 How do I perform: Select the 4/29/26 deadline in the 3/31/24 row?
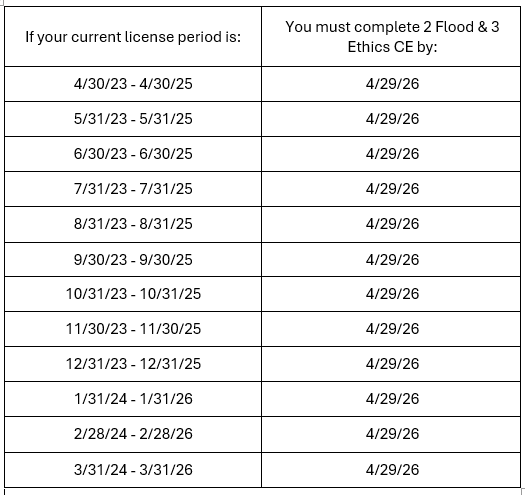[x=392, y=470]
